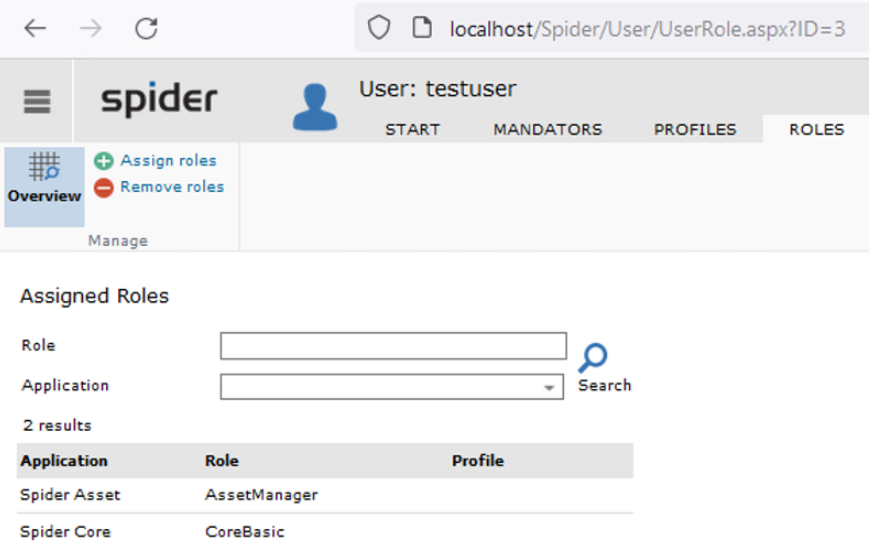869x545 pixels.
Task: Click the page info document icon
Action: 422,27
